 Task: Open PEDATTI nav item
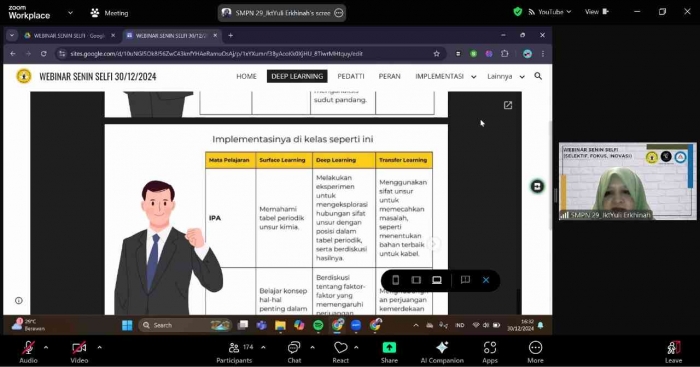tap(351, 76)
